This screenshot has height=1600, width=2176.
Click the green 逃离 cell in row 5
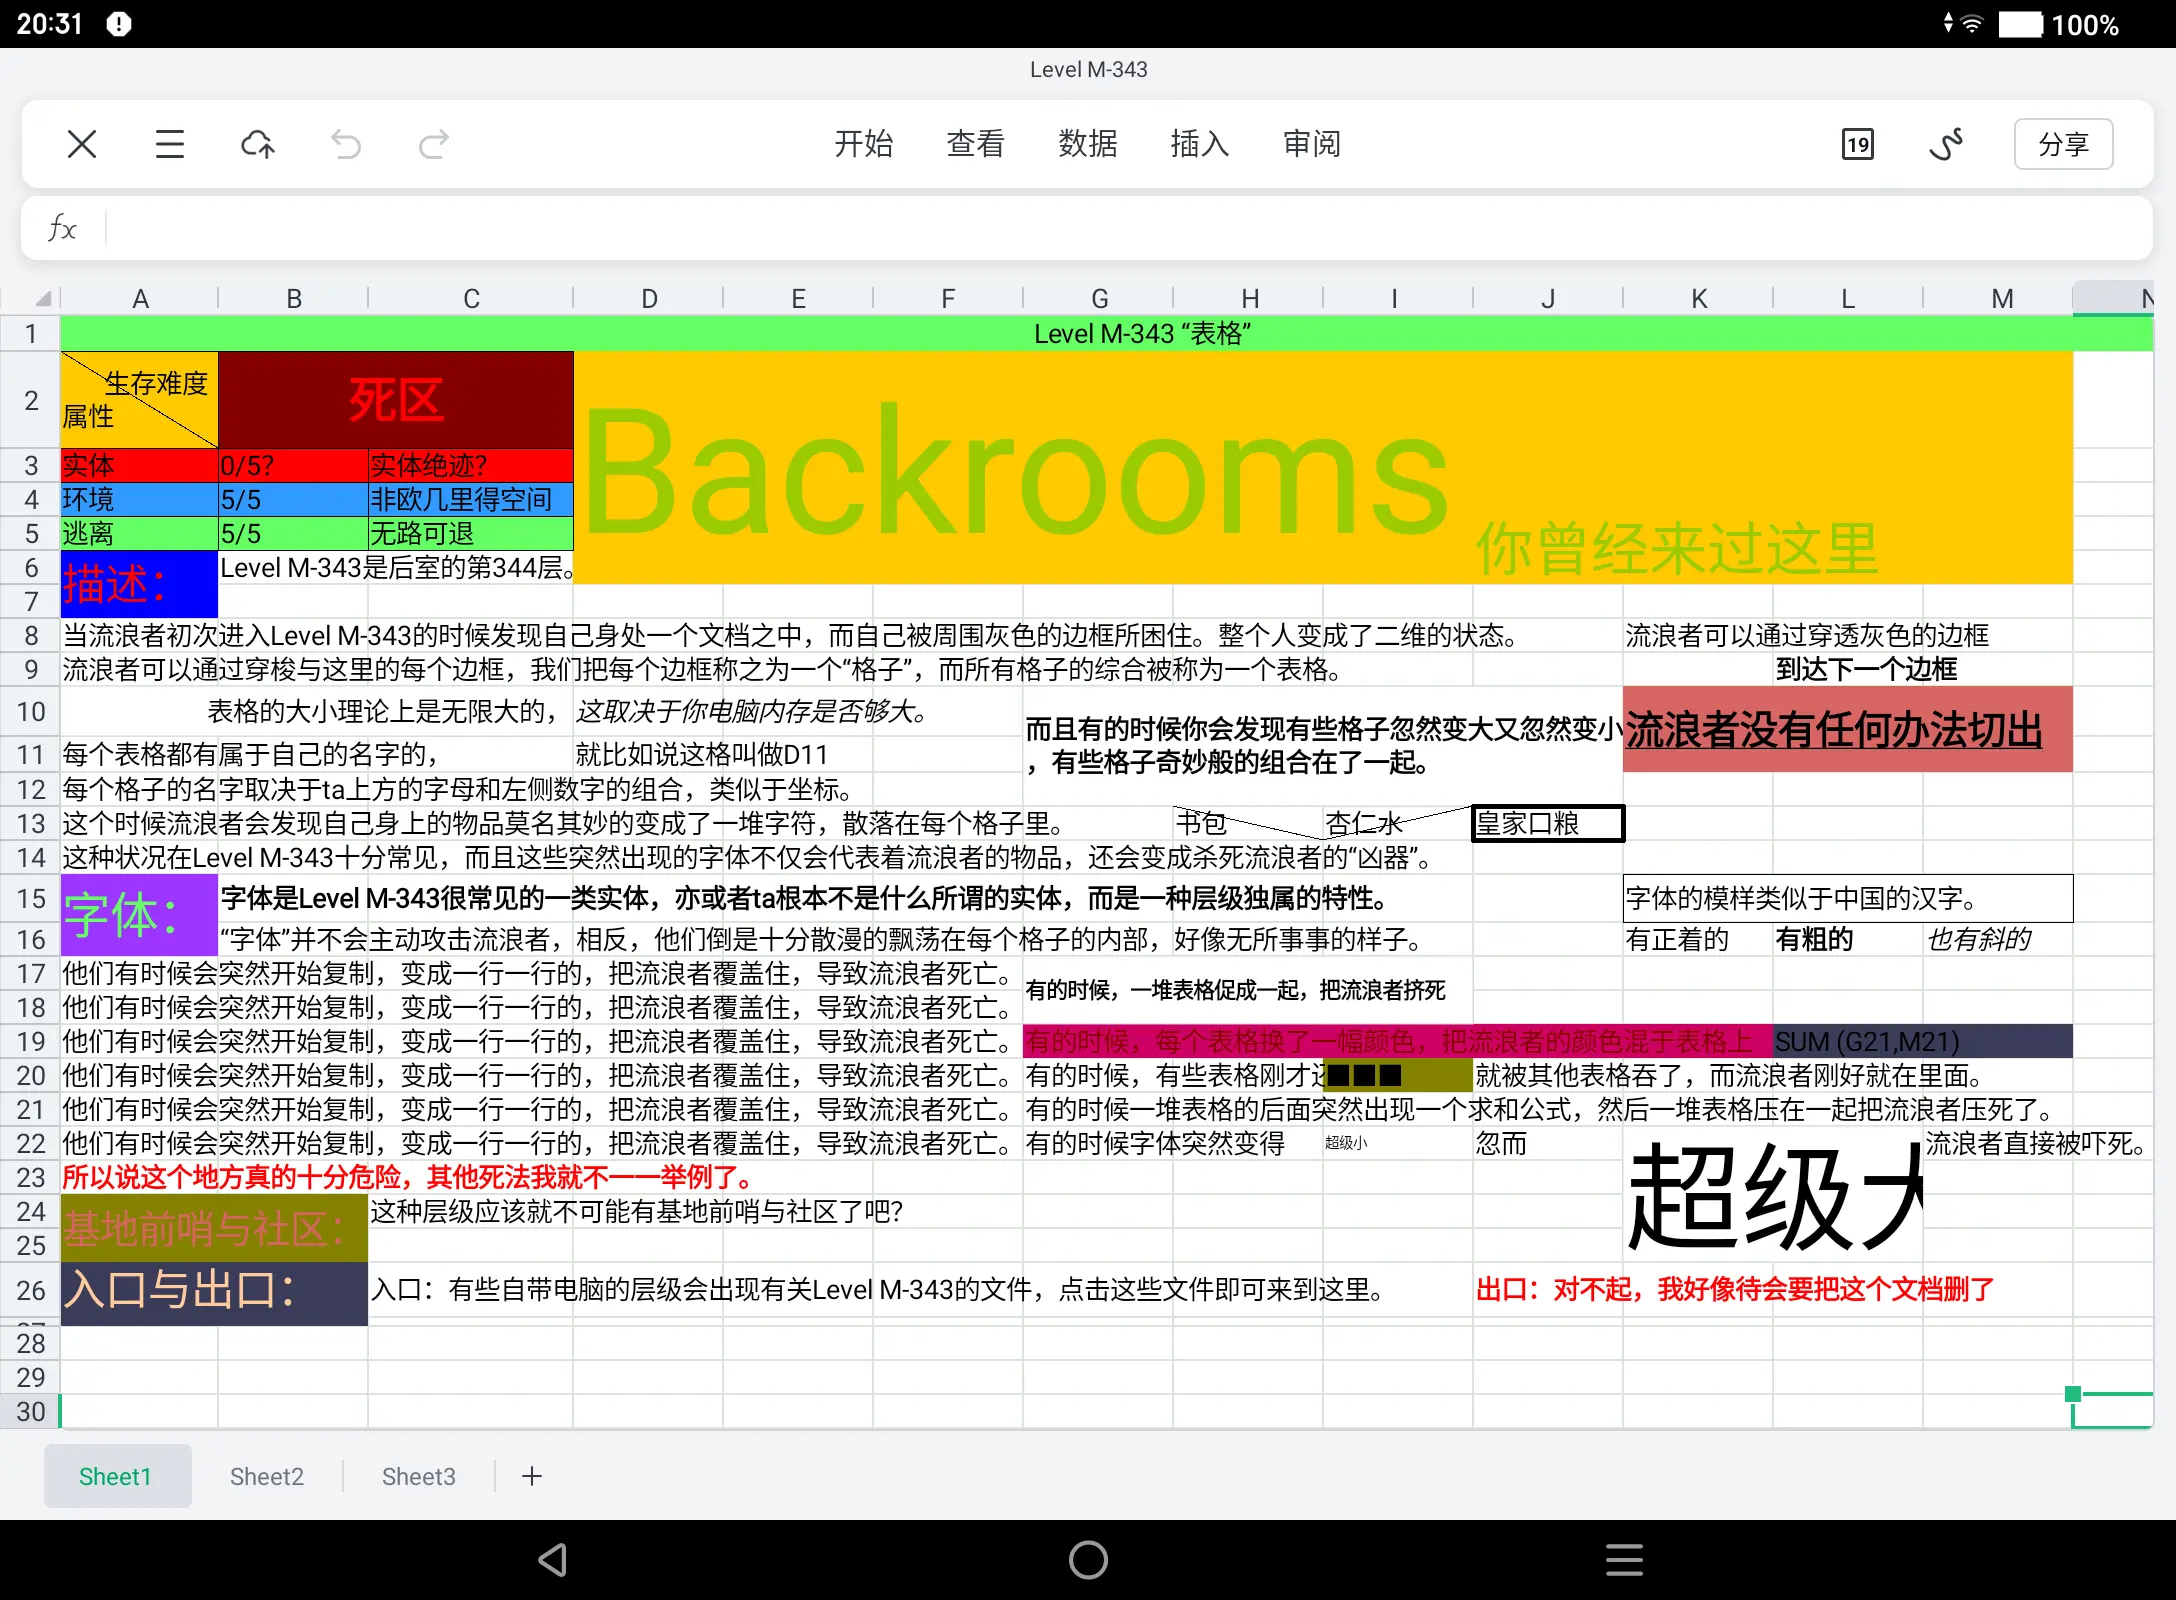tap(140, 533)
